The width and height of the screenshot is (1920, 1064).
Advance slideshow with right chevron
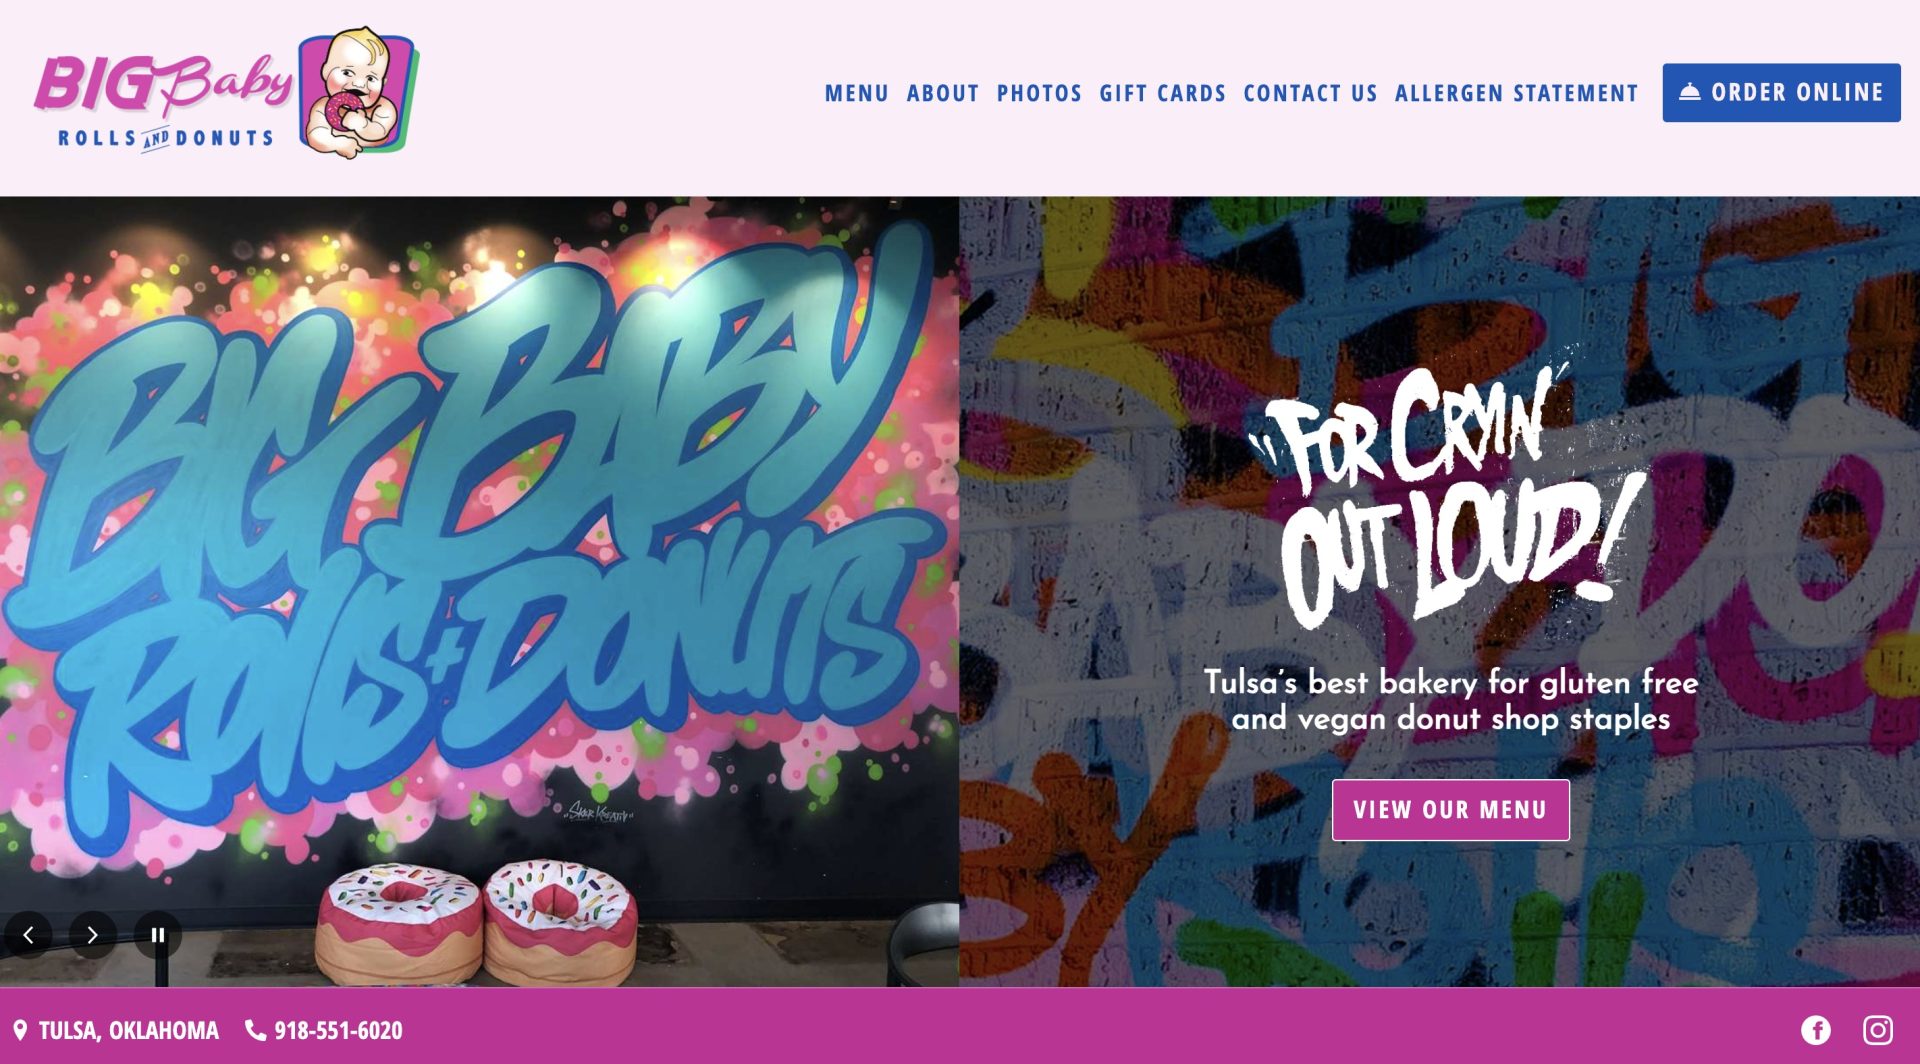tap(93, 935)
